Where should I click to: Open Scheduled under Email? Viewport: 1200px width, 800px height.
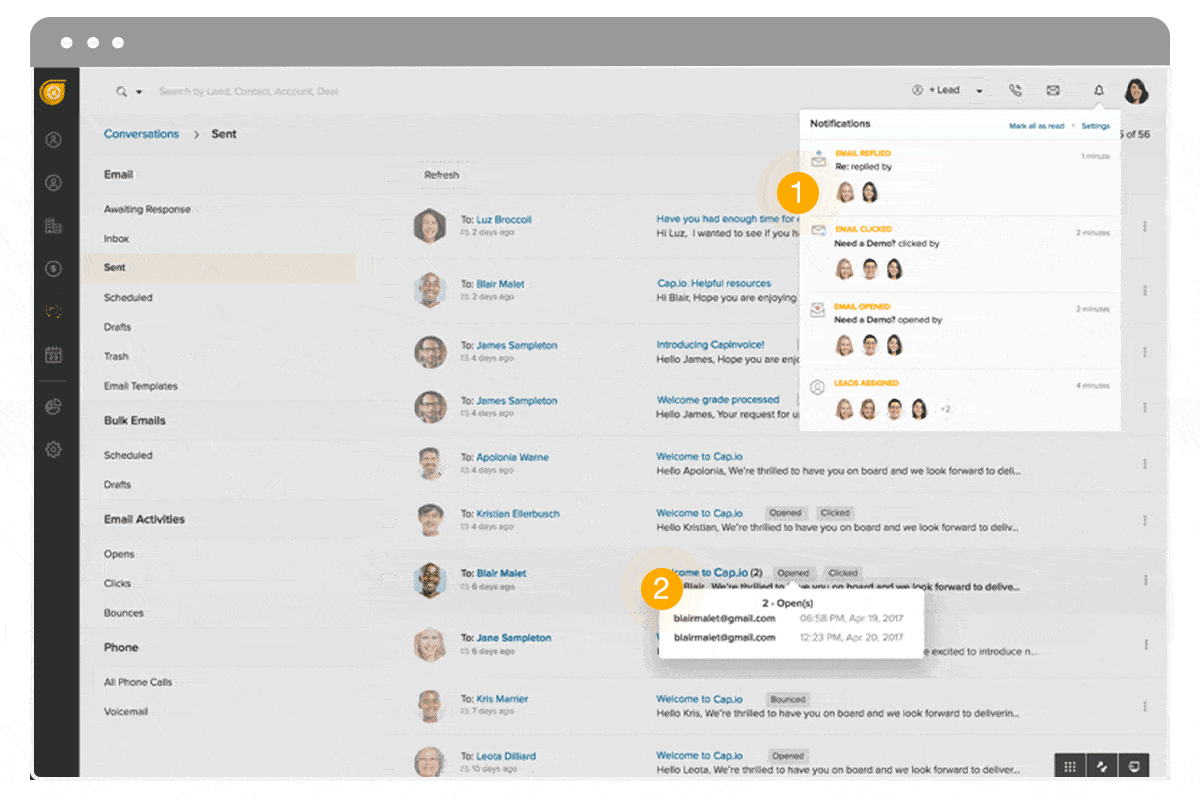point(128,298)
